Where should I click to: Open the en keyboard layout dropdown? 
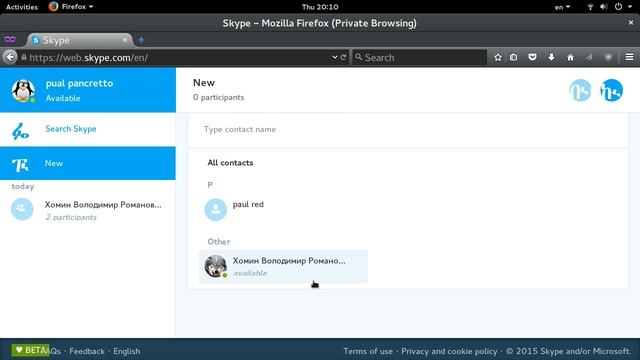pos(562,7)
